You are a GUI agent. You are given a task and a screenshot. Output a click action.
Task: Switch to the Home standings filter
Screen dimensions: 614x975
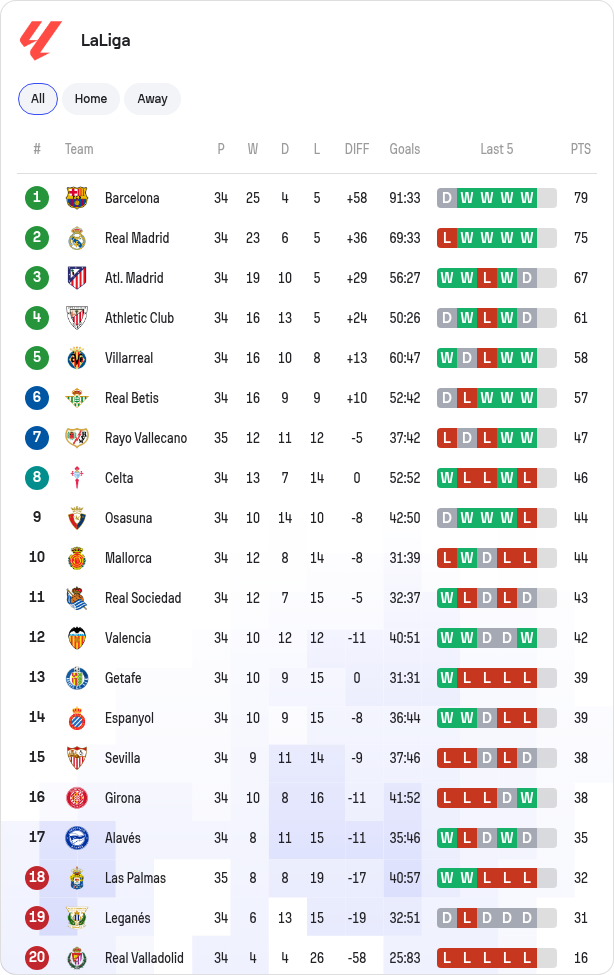pos(91,99)
